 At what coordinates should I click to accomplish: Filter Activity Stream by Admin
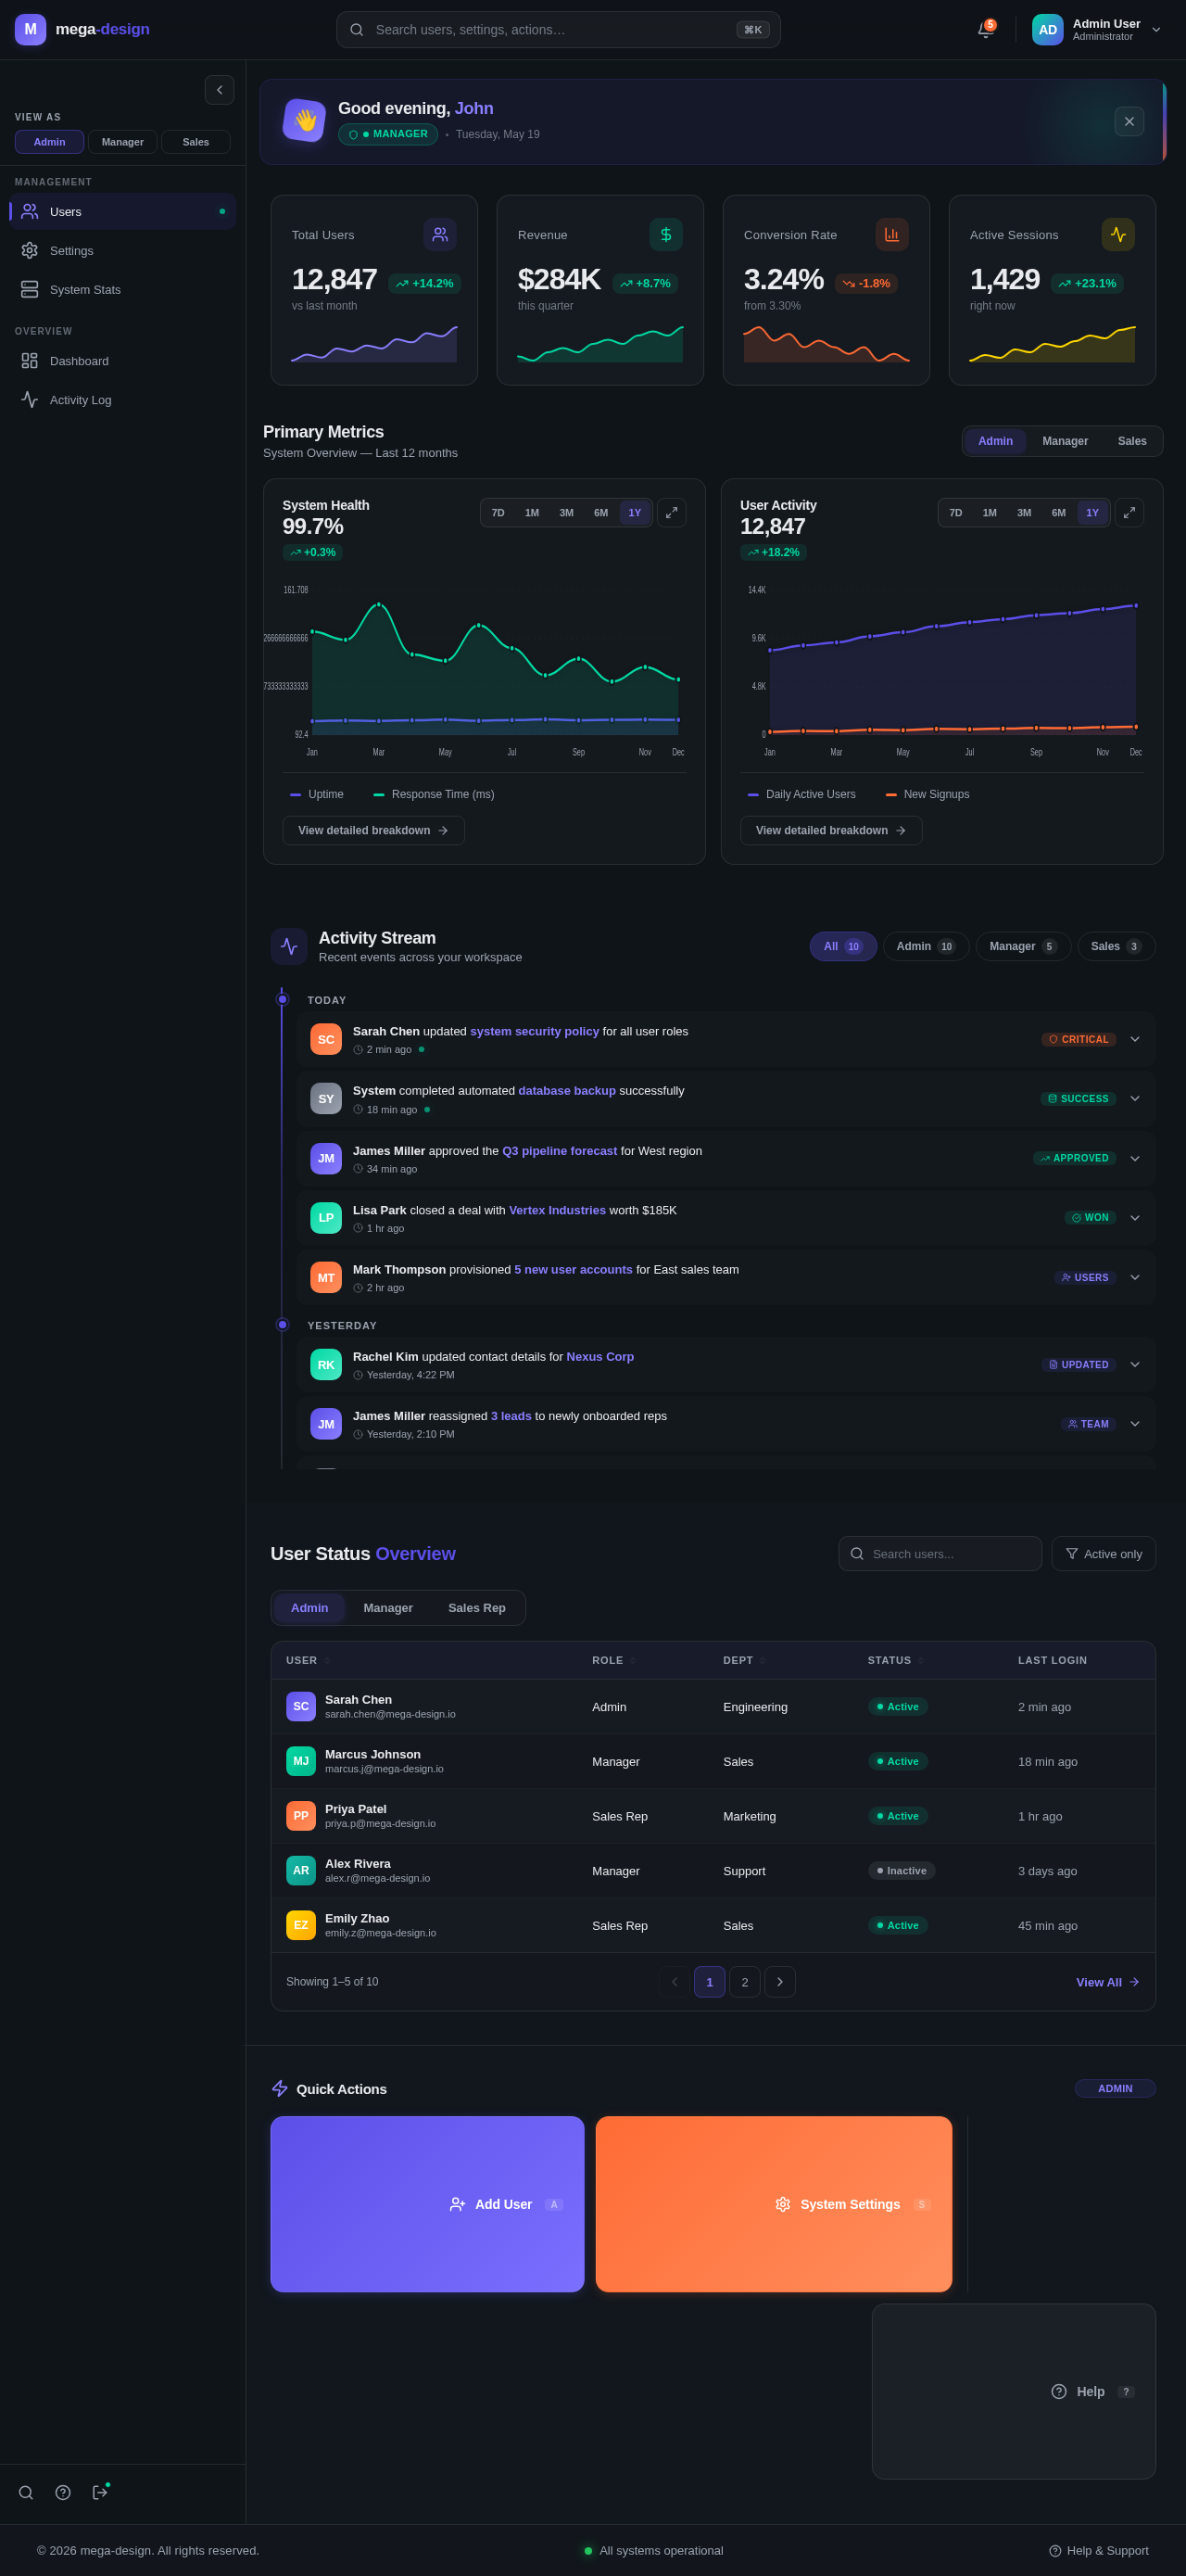(x=926, y=947)
